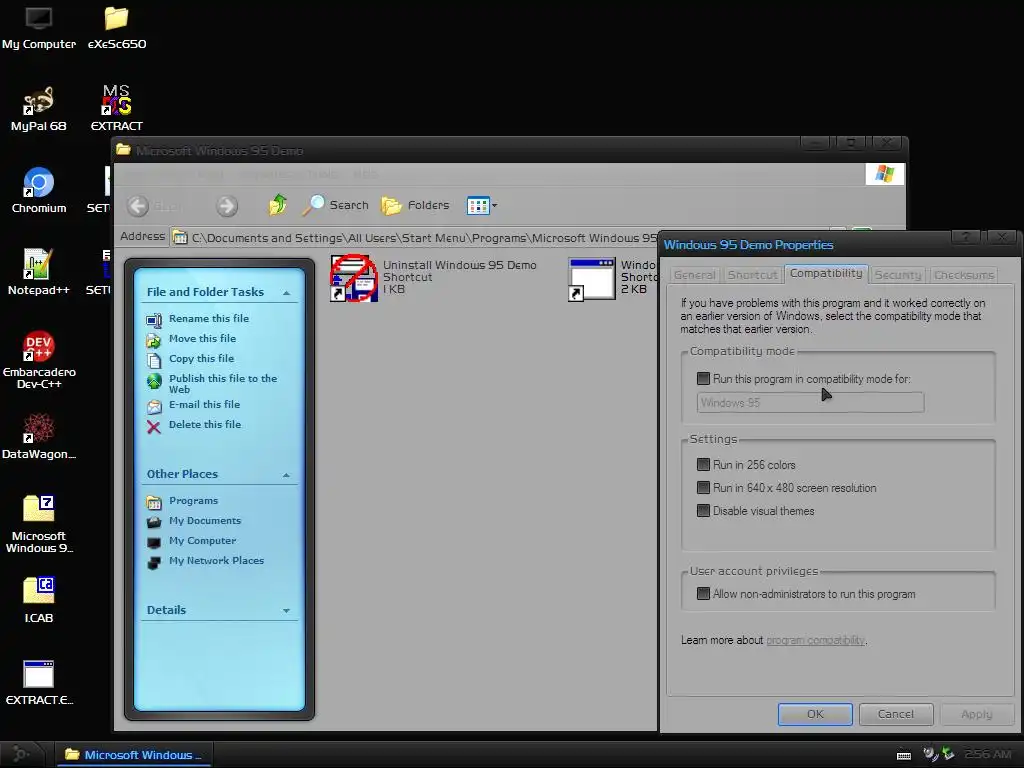Screen dimensions: 1024x768
Task: Open the program compatibility link
Action: (x=815, y=640)
